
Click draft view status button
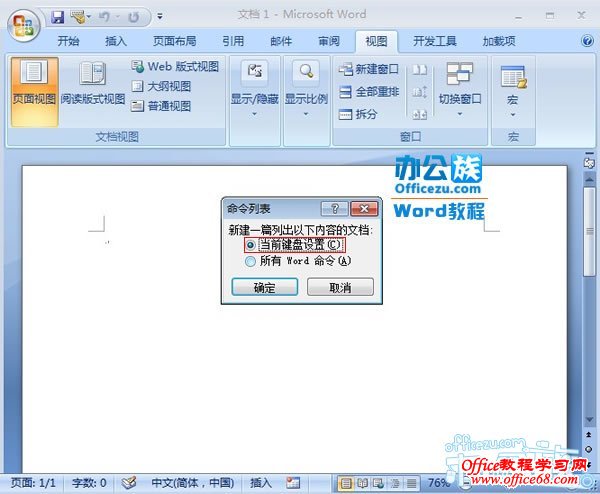pos(411,484)
